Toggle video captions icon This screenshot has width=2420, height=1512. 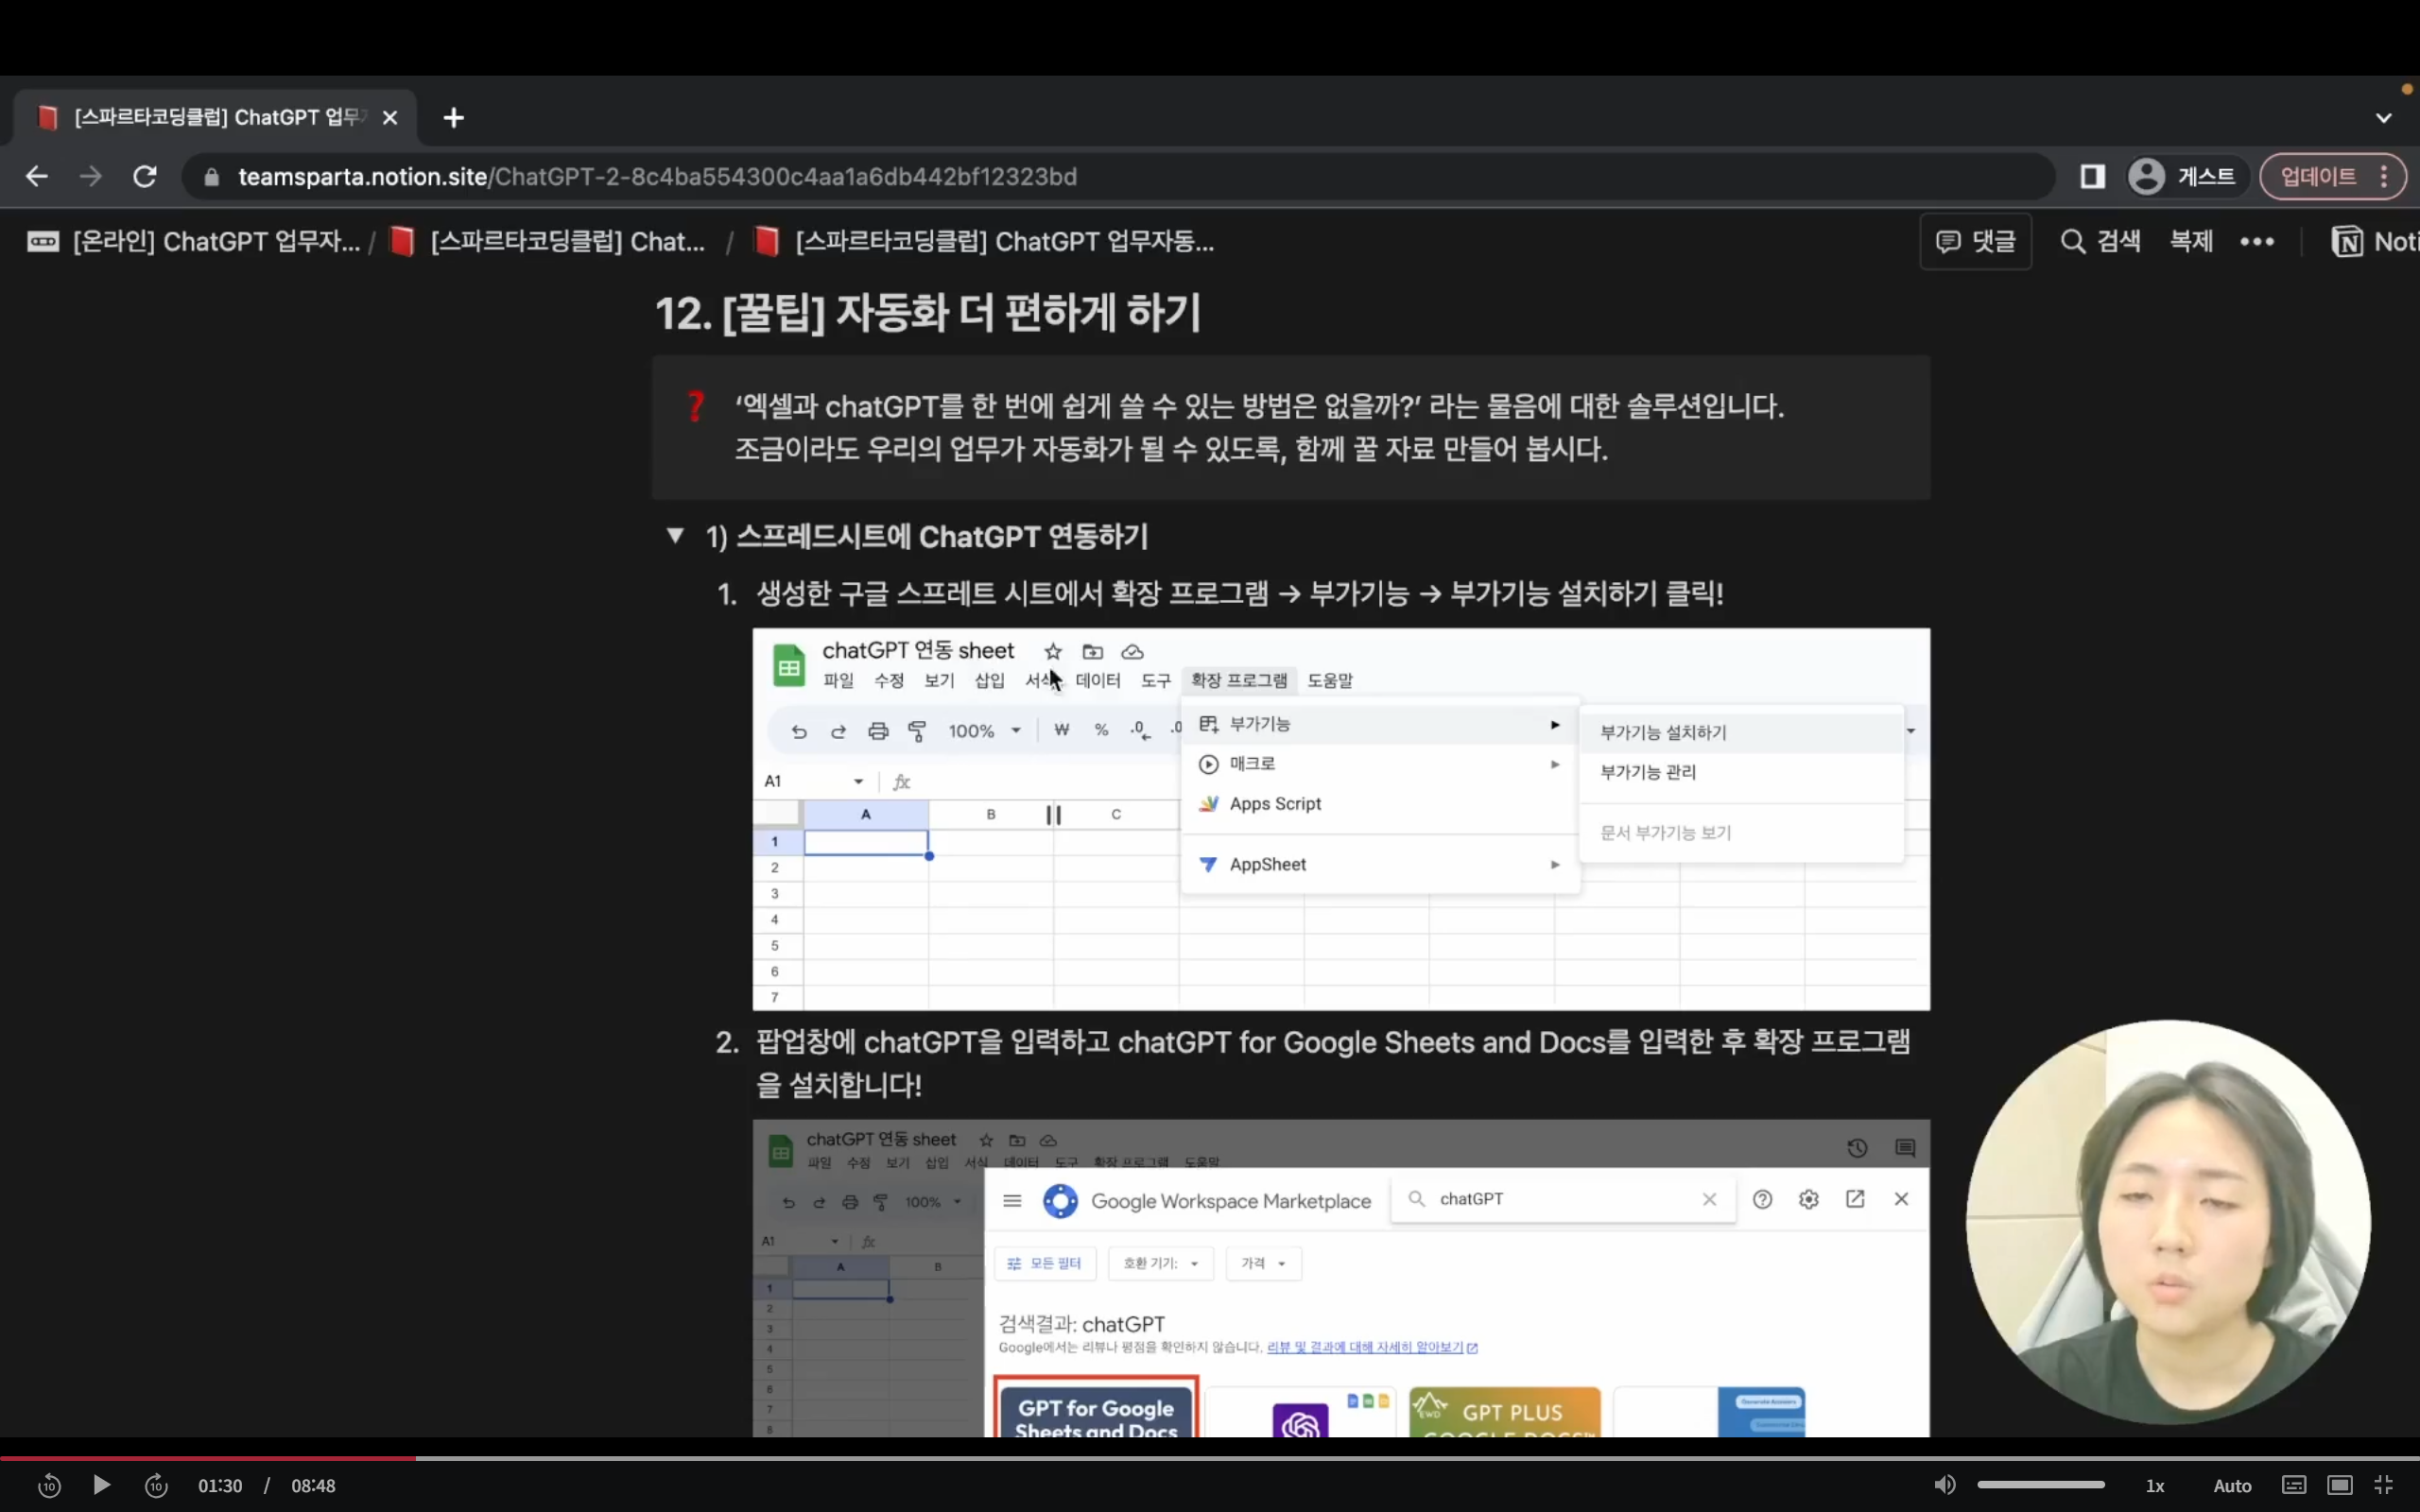[x=2294, y=1485]
